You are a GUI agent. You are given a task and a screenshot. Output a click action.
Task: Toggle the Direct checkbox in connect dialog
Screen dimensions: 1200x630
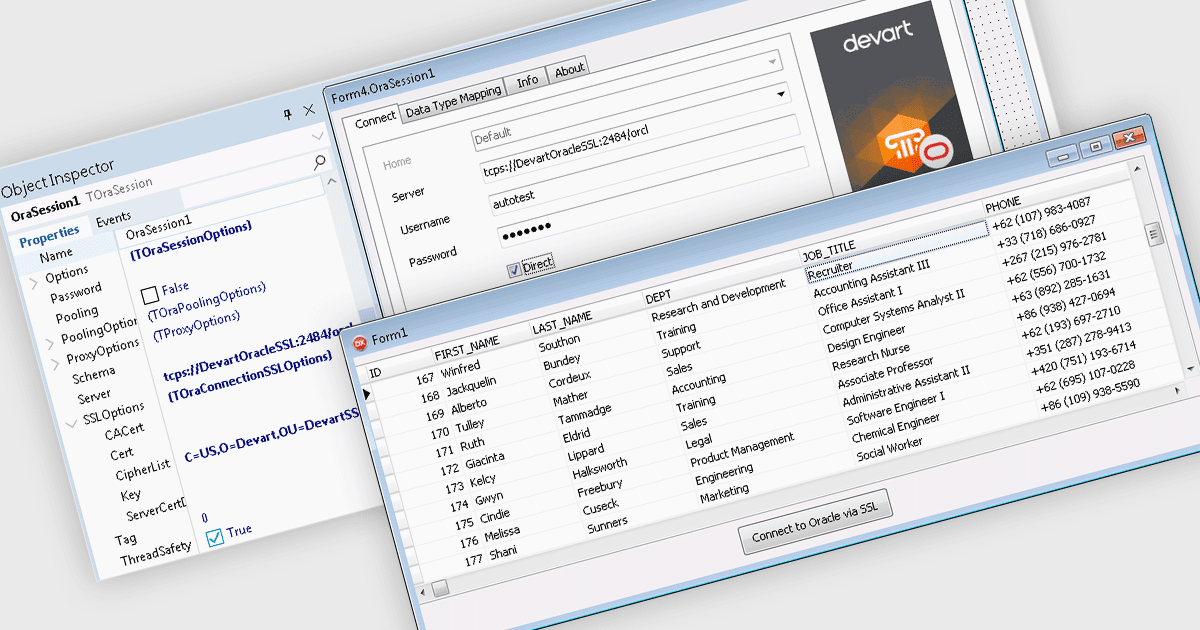515,268
